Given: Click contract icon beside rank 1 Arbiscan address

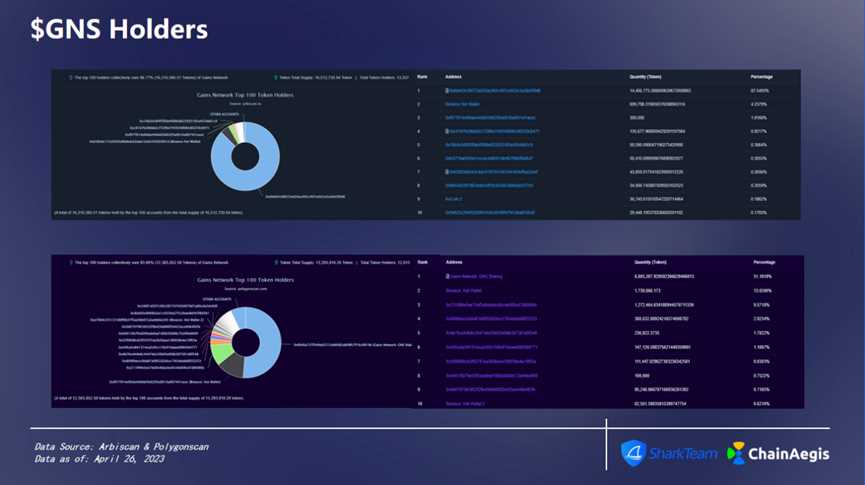Looking at the screenshot, I should (447, 90).
